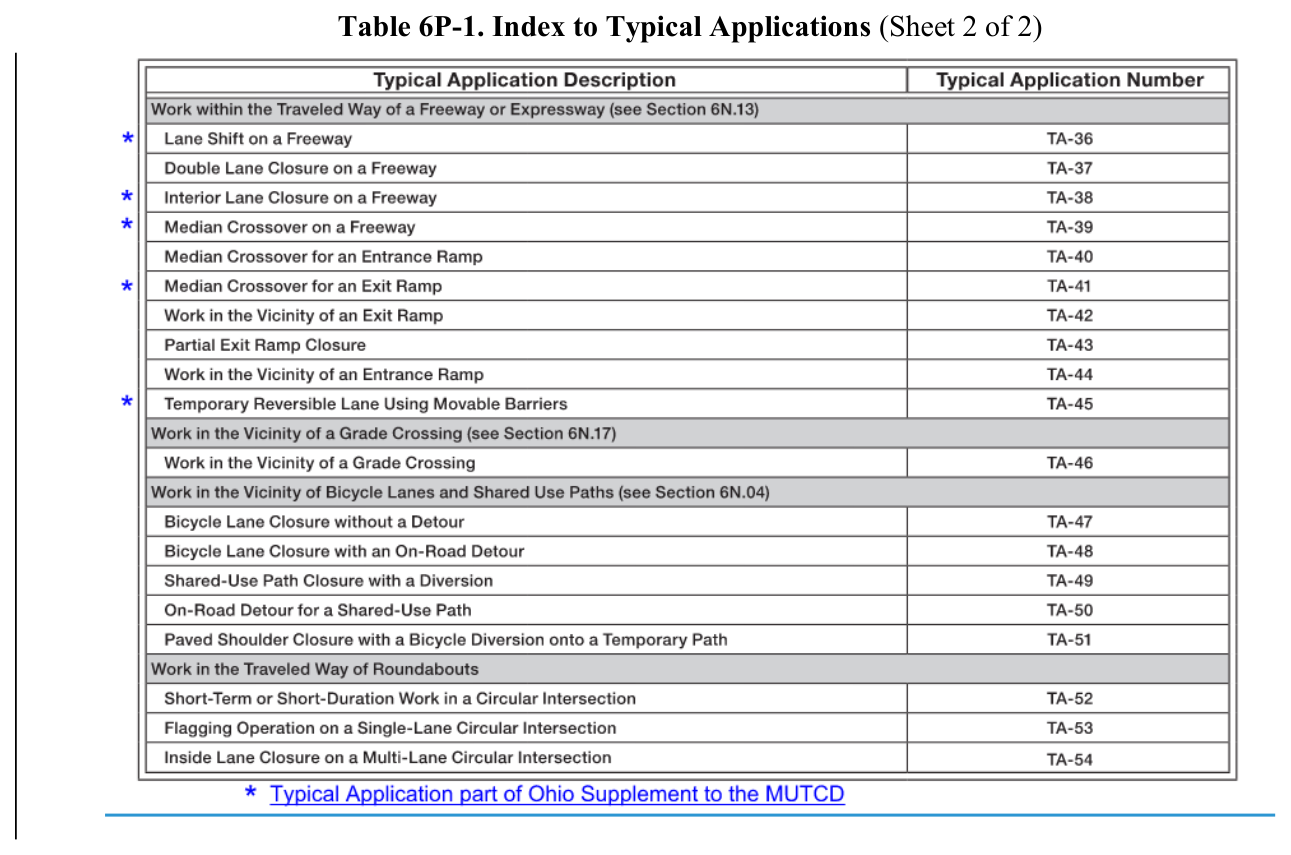Click the TA-50 application number
Image resolution: width=1291 pixels, height=855 pixels.
coord(1069,610)
